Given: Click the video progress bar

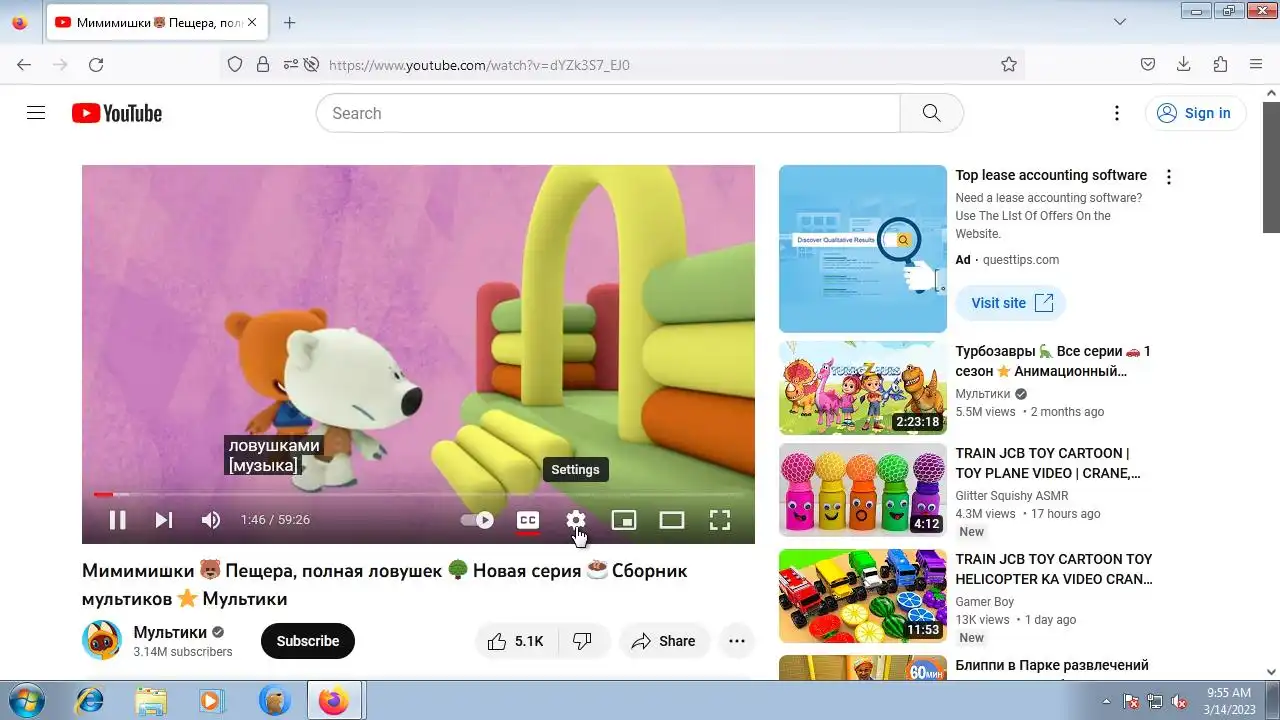Looking at the screenshot, I should click(x=418, y=494).
